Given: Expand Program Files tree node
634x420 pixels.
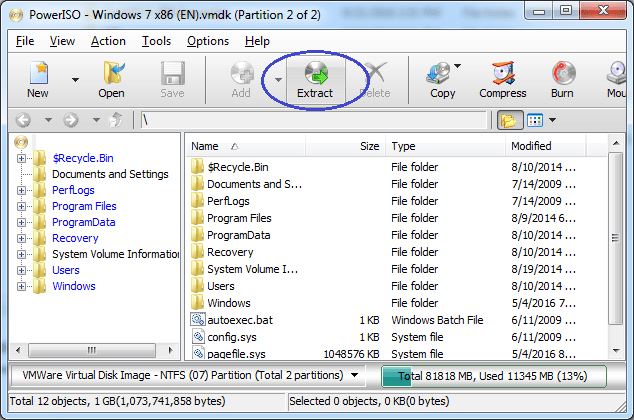Looking at the screenshot, I should pyautogui.click(x=21, y=207).
